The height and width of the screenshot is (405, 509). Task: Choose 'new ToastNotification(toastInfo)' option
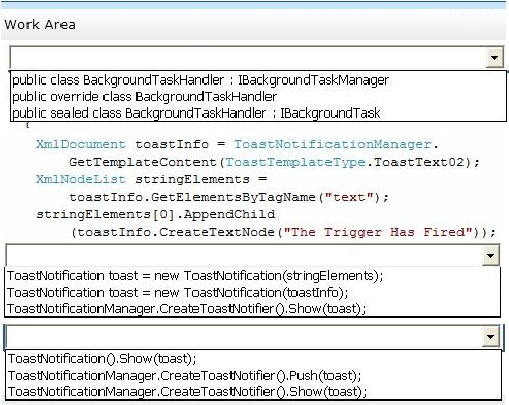[177, 293]
